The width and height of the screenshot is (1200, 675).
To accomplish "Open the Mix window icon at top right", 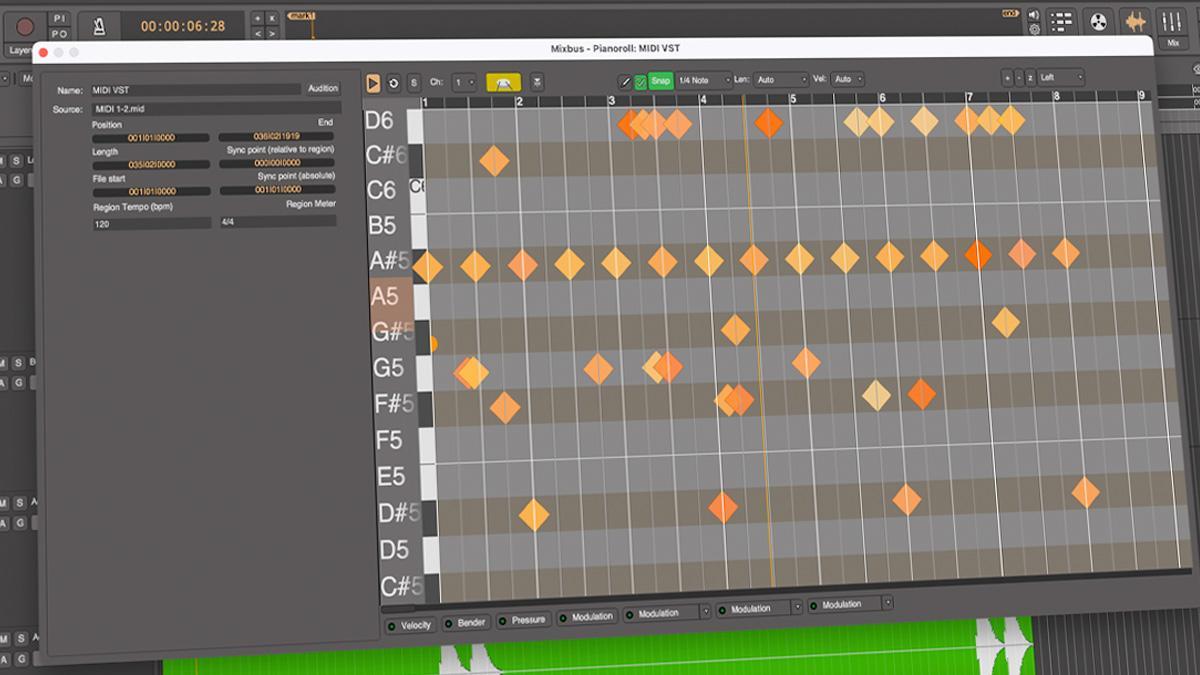I will [1171, 22].
